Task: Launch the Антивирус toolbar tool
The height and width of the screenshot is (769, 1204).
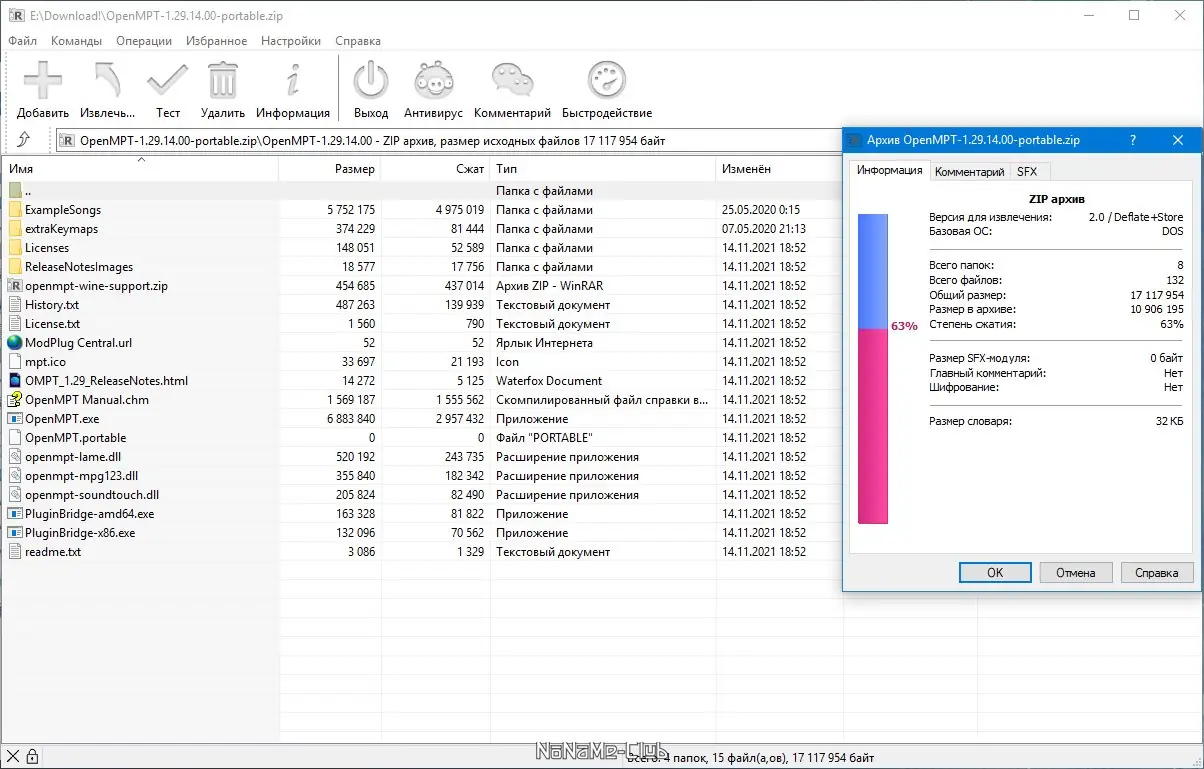Action: (432, 79)
